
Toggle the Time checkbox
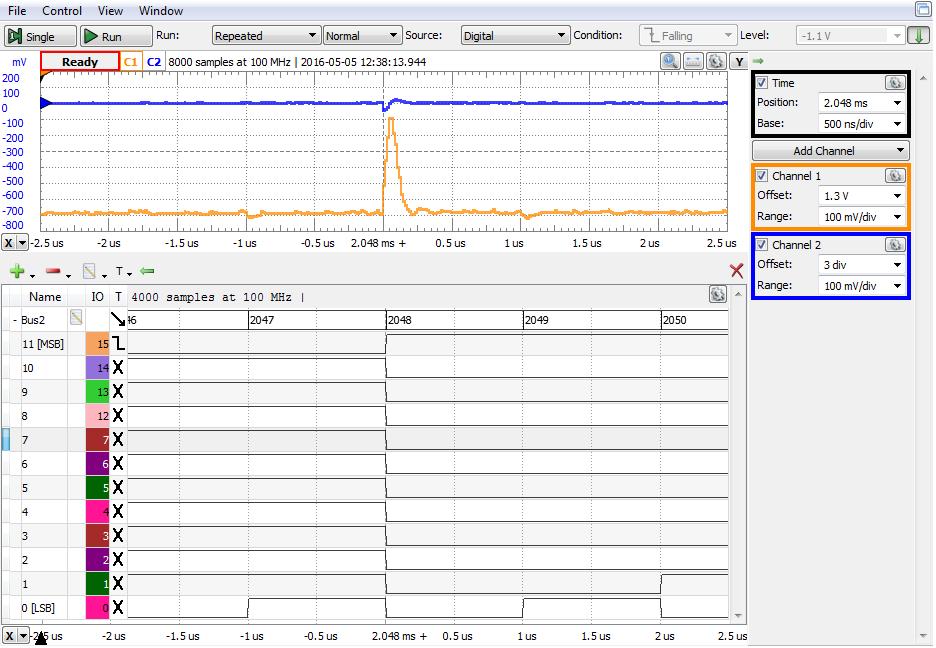762,83
